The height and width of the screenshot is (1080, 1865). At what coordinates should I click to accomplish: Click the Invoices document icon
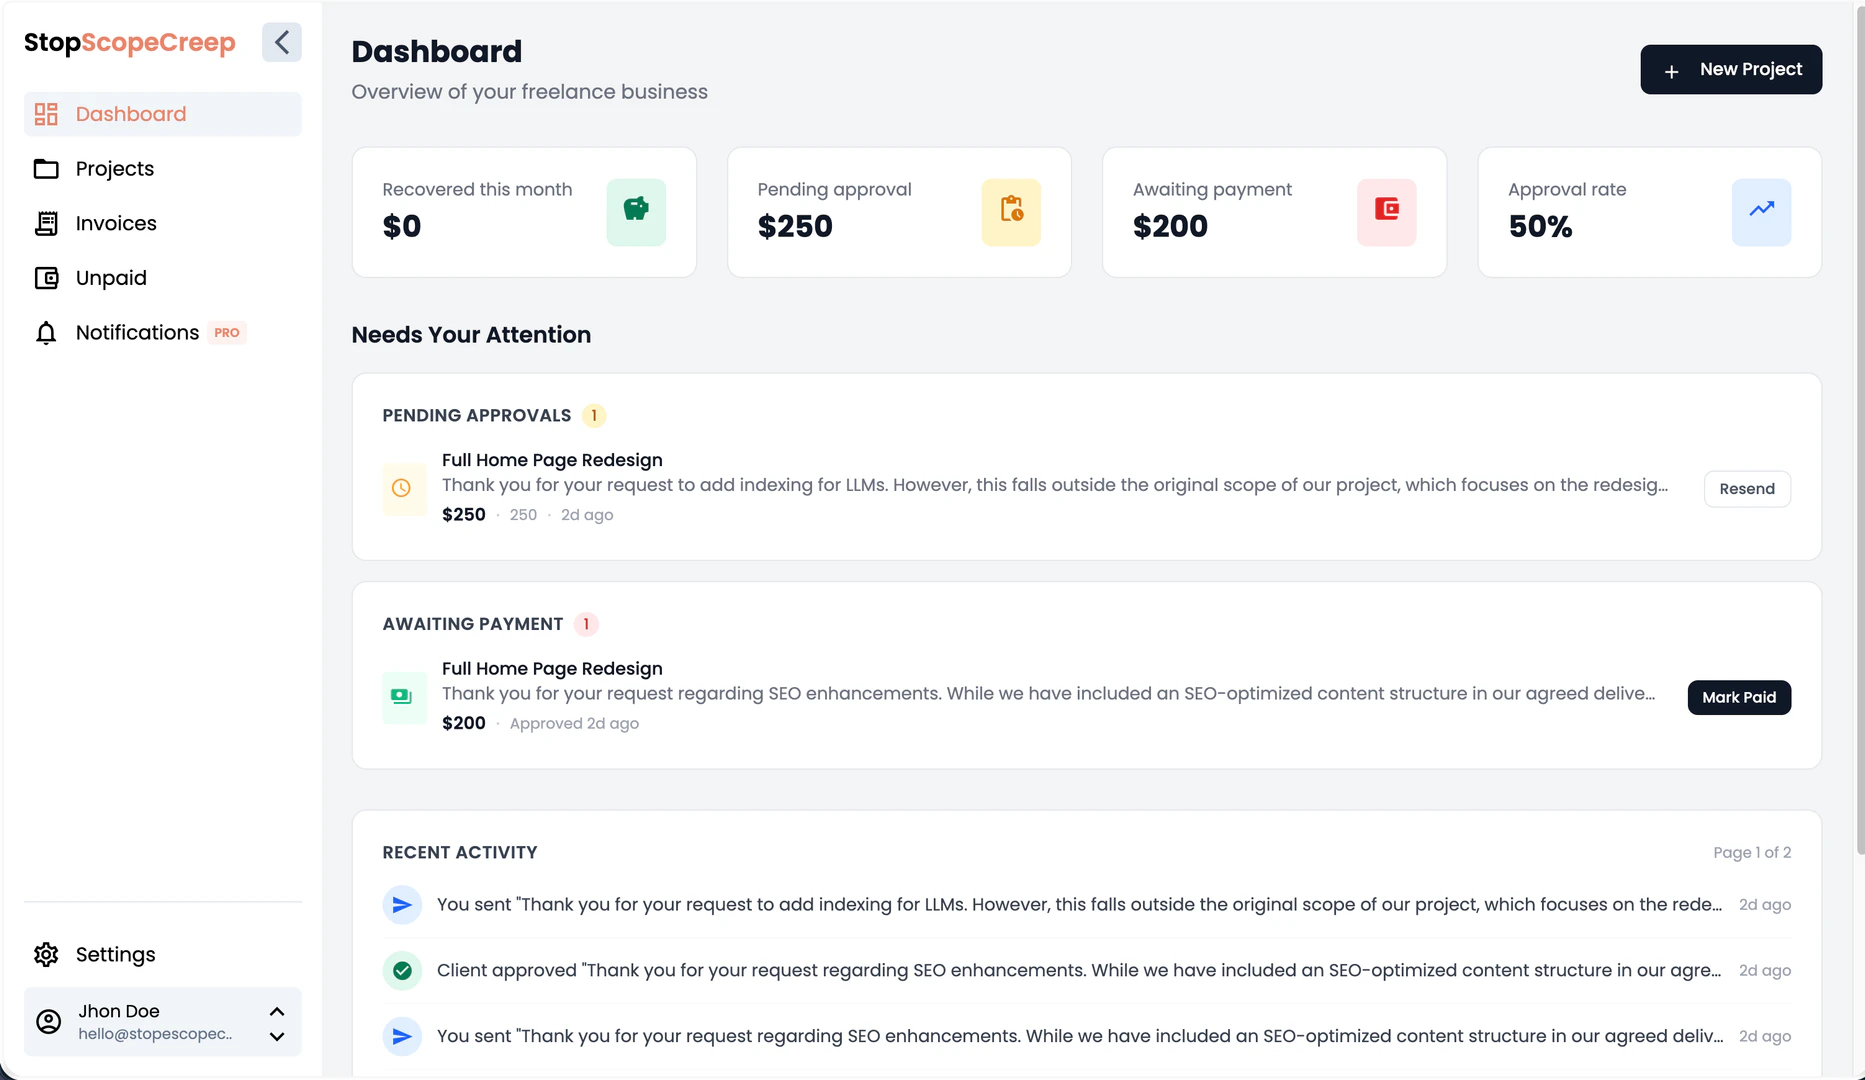tap(46, 223)
